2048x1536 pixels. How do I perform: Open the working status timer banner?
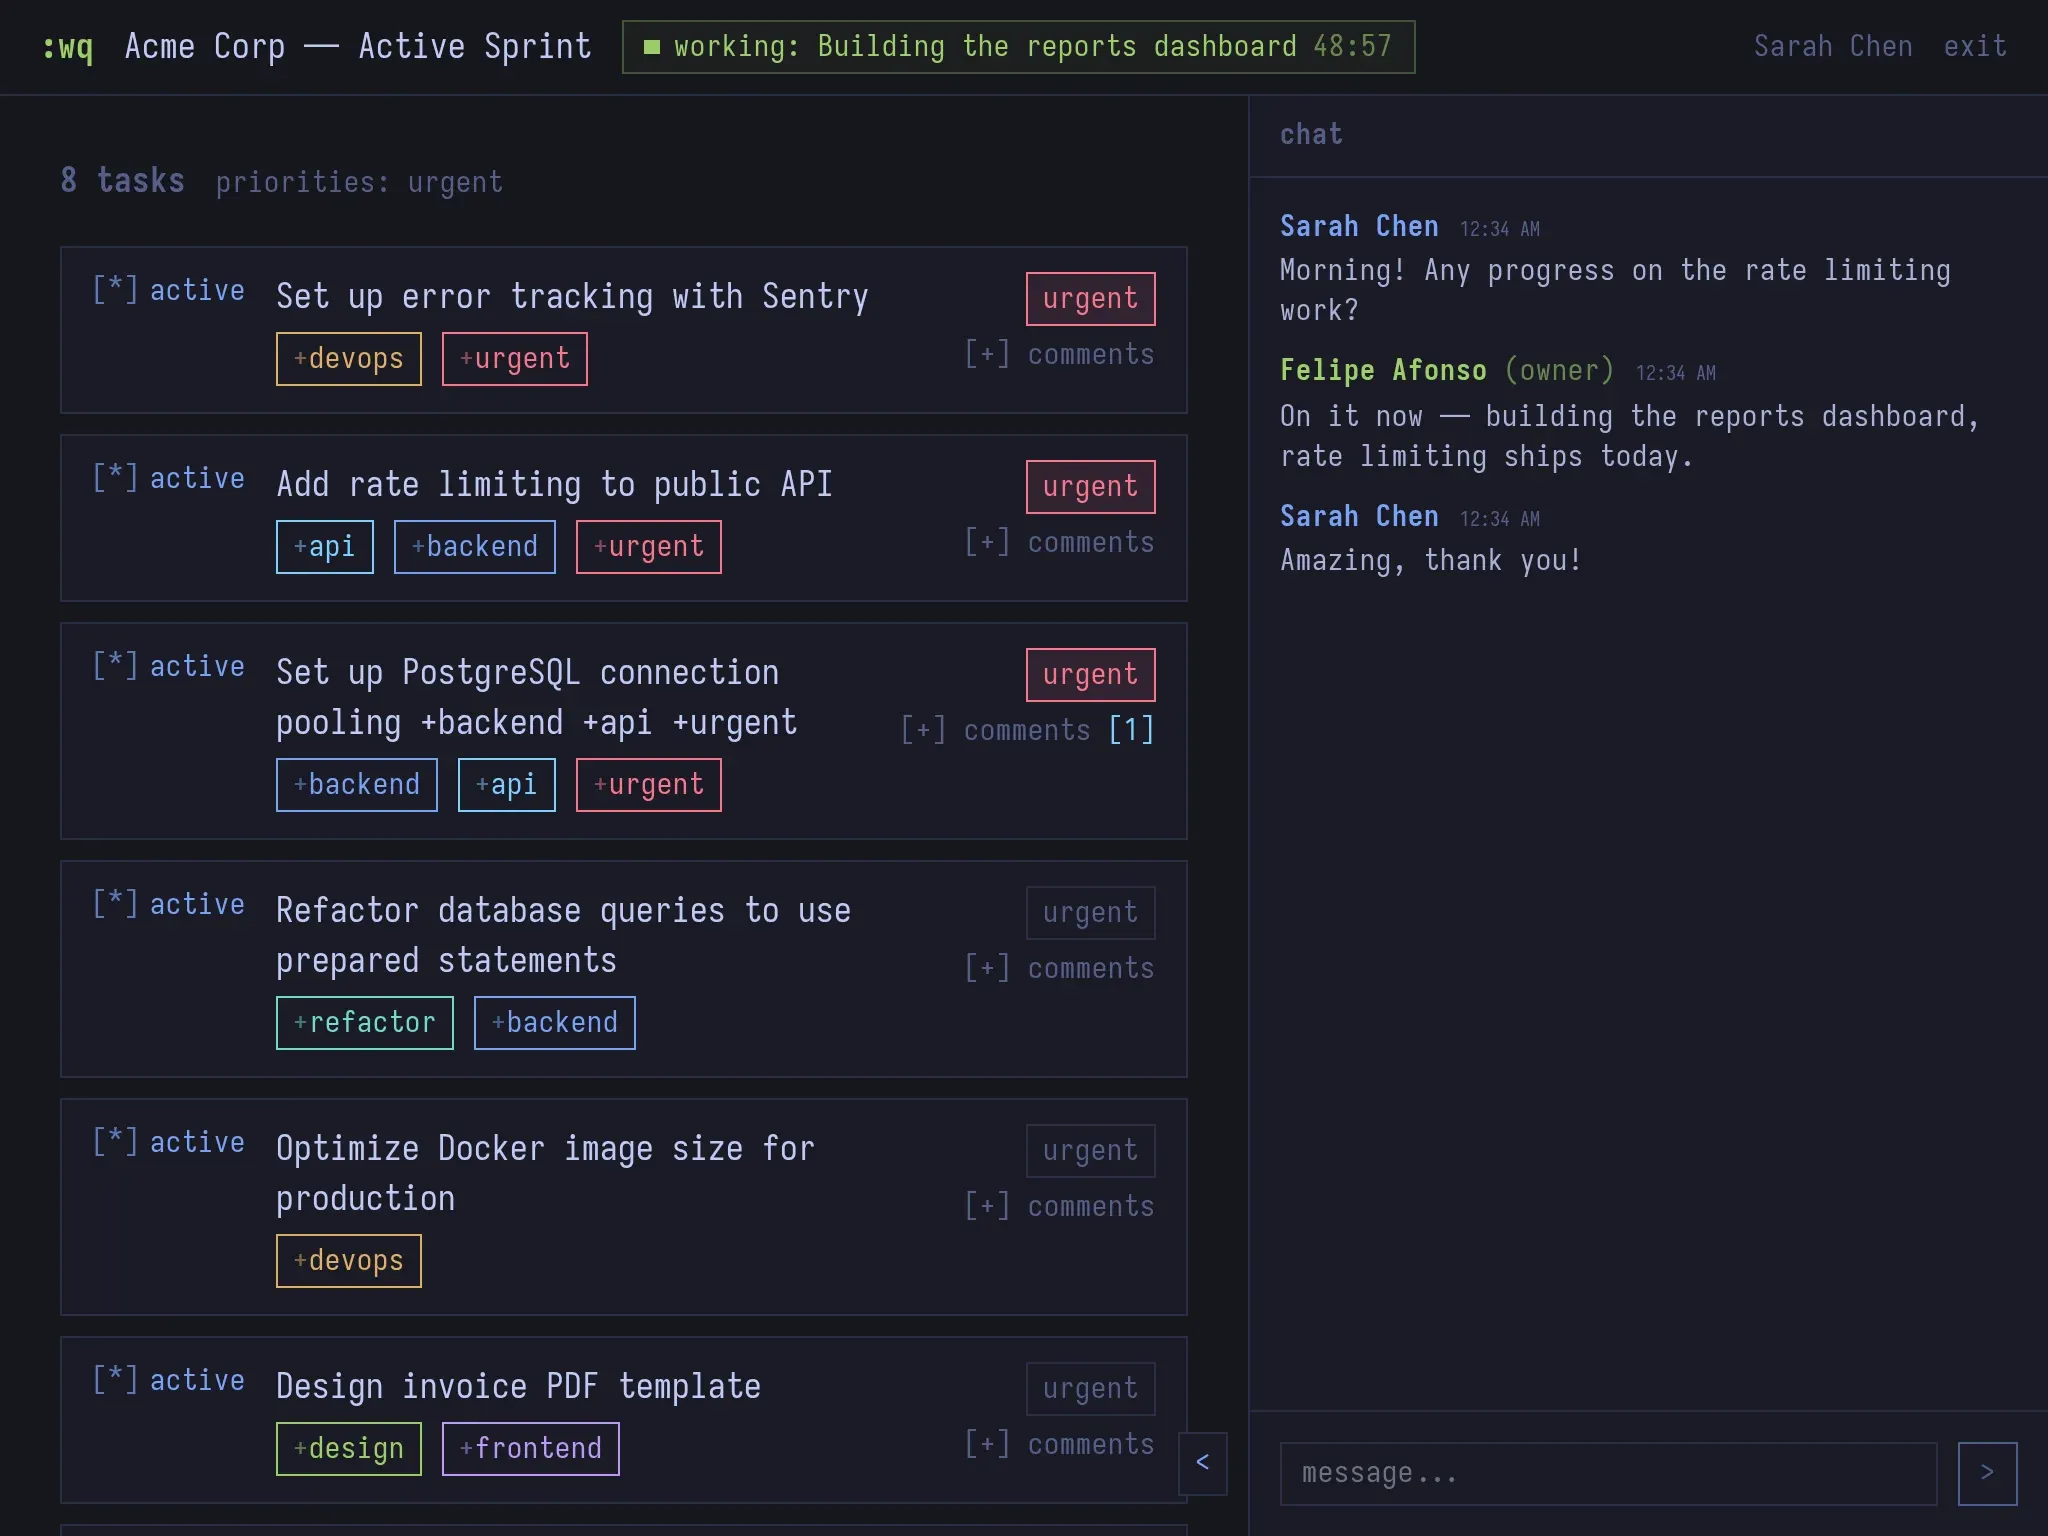[1018, 47]
